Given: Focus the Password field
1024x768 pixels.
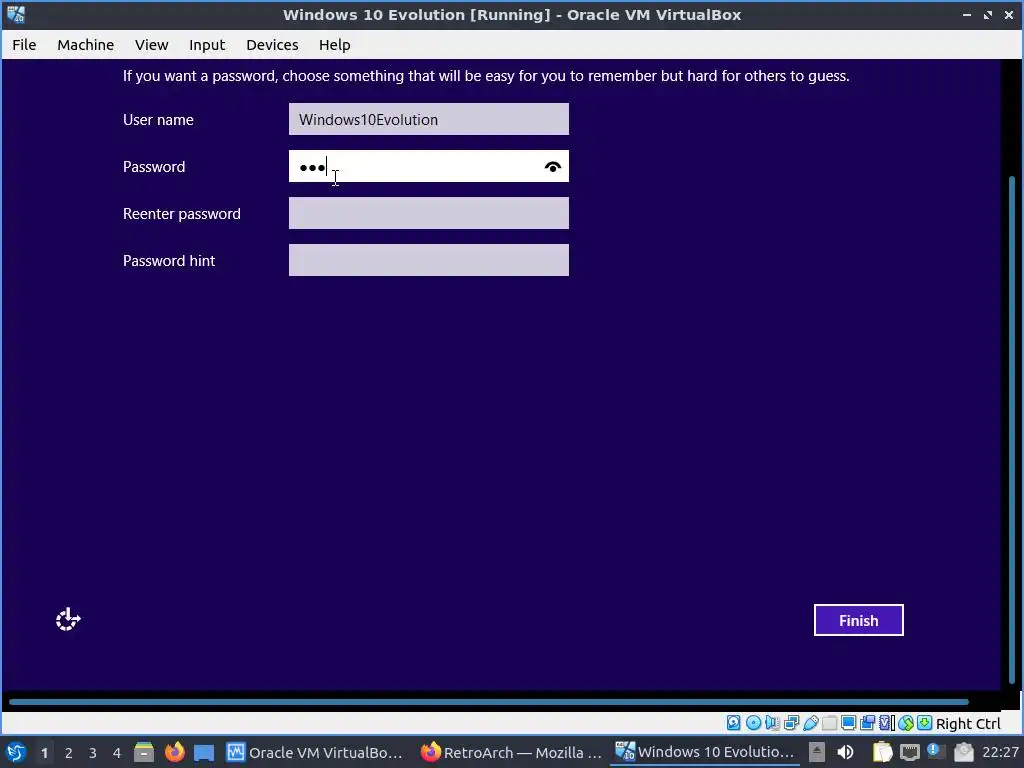Looking at the screenshot, I should pyautogui.click(x=428, y=166).
